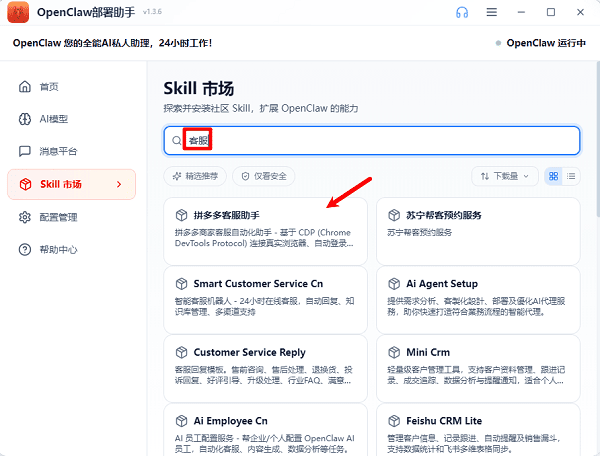Open the hamburger menu in title bar
This screenshot has height=456, width=600.
[x=491, y=13]
